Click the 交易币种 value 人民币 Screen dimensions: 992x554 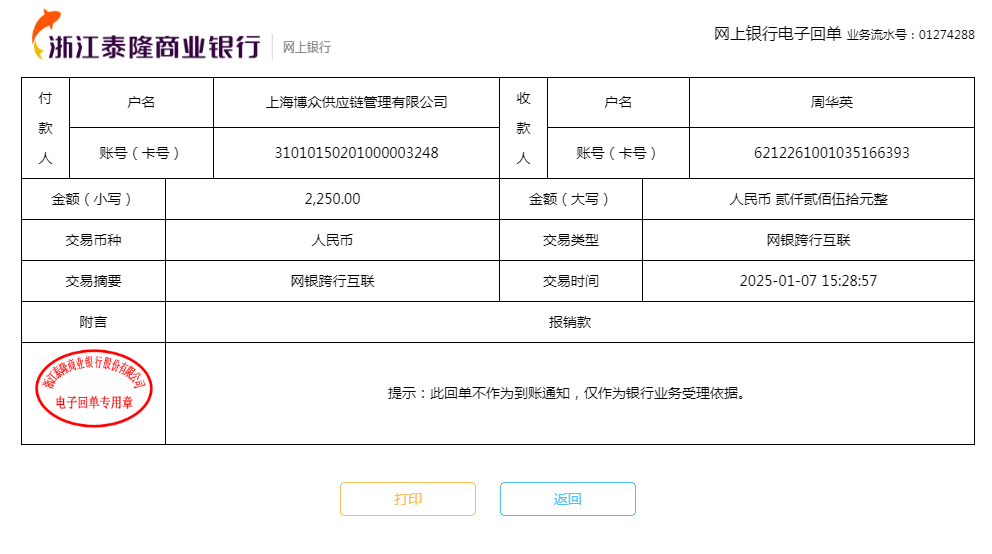[x=332, y=240]
